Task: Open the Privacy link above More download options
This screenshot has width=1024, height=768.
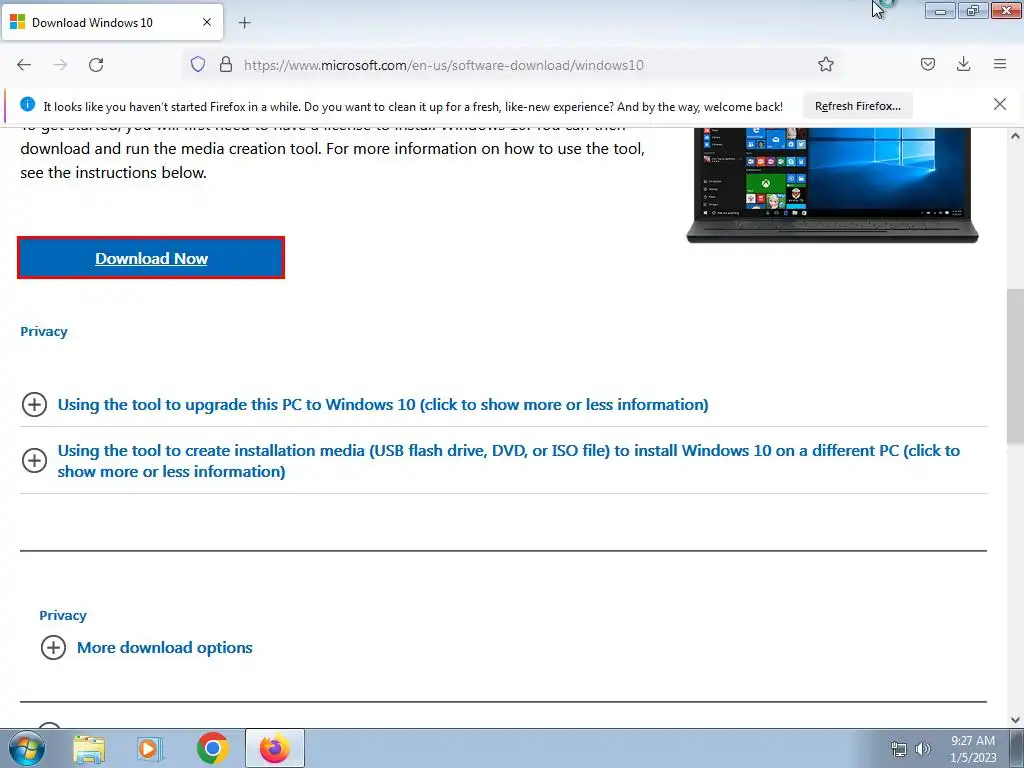Action: coord(63,616)
